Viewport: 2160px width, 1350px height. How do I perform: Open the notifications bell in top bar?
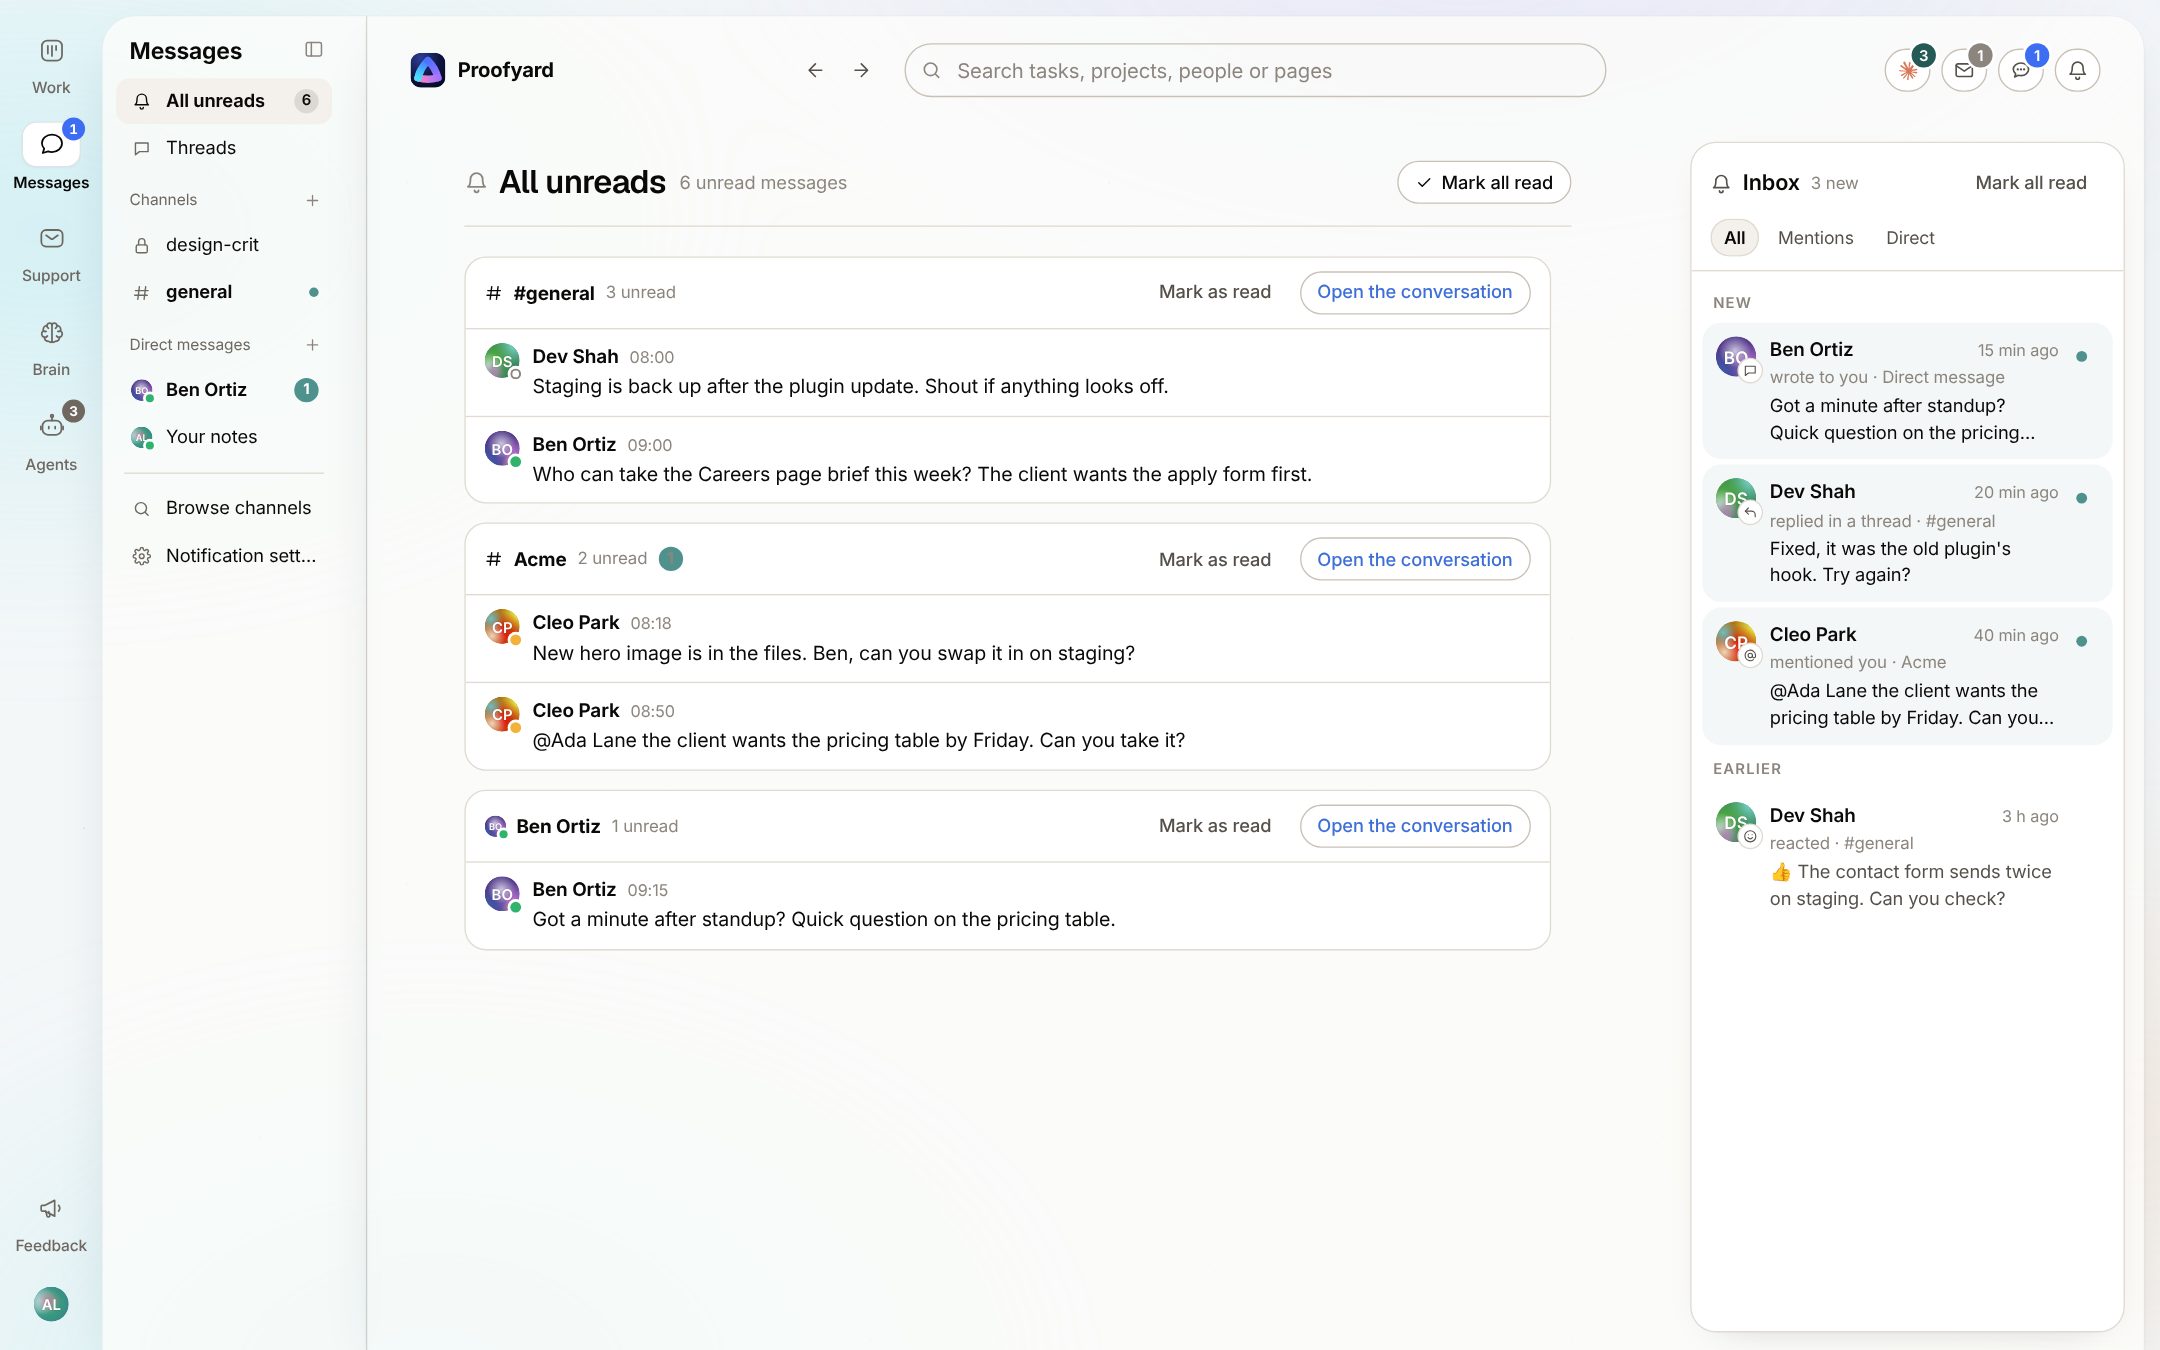(x=2077, y=70)
